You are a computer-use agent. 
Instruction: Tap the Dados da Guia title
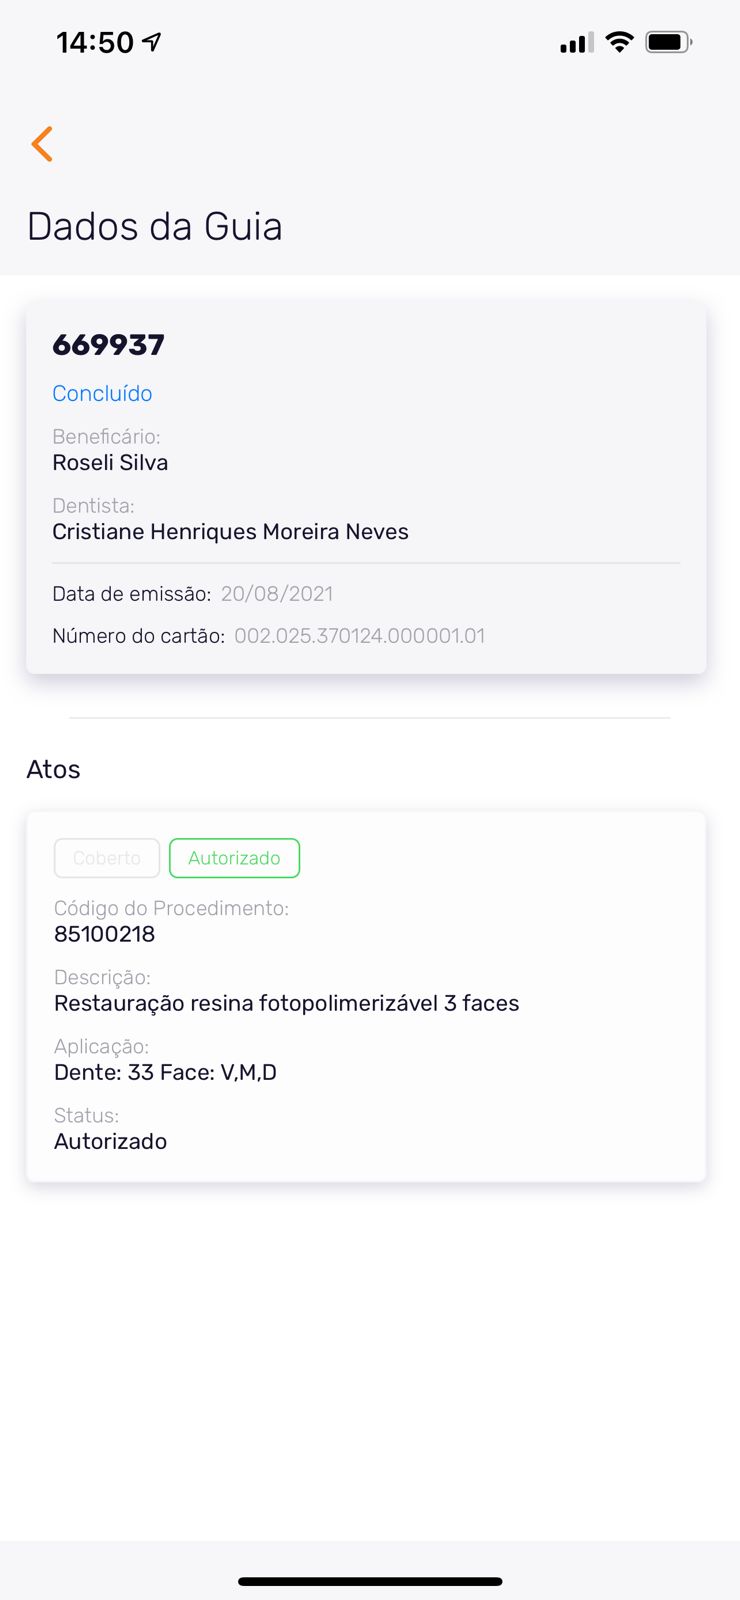(x=155, y=227)
